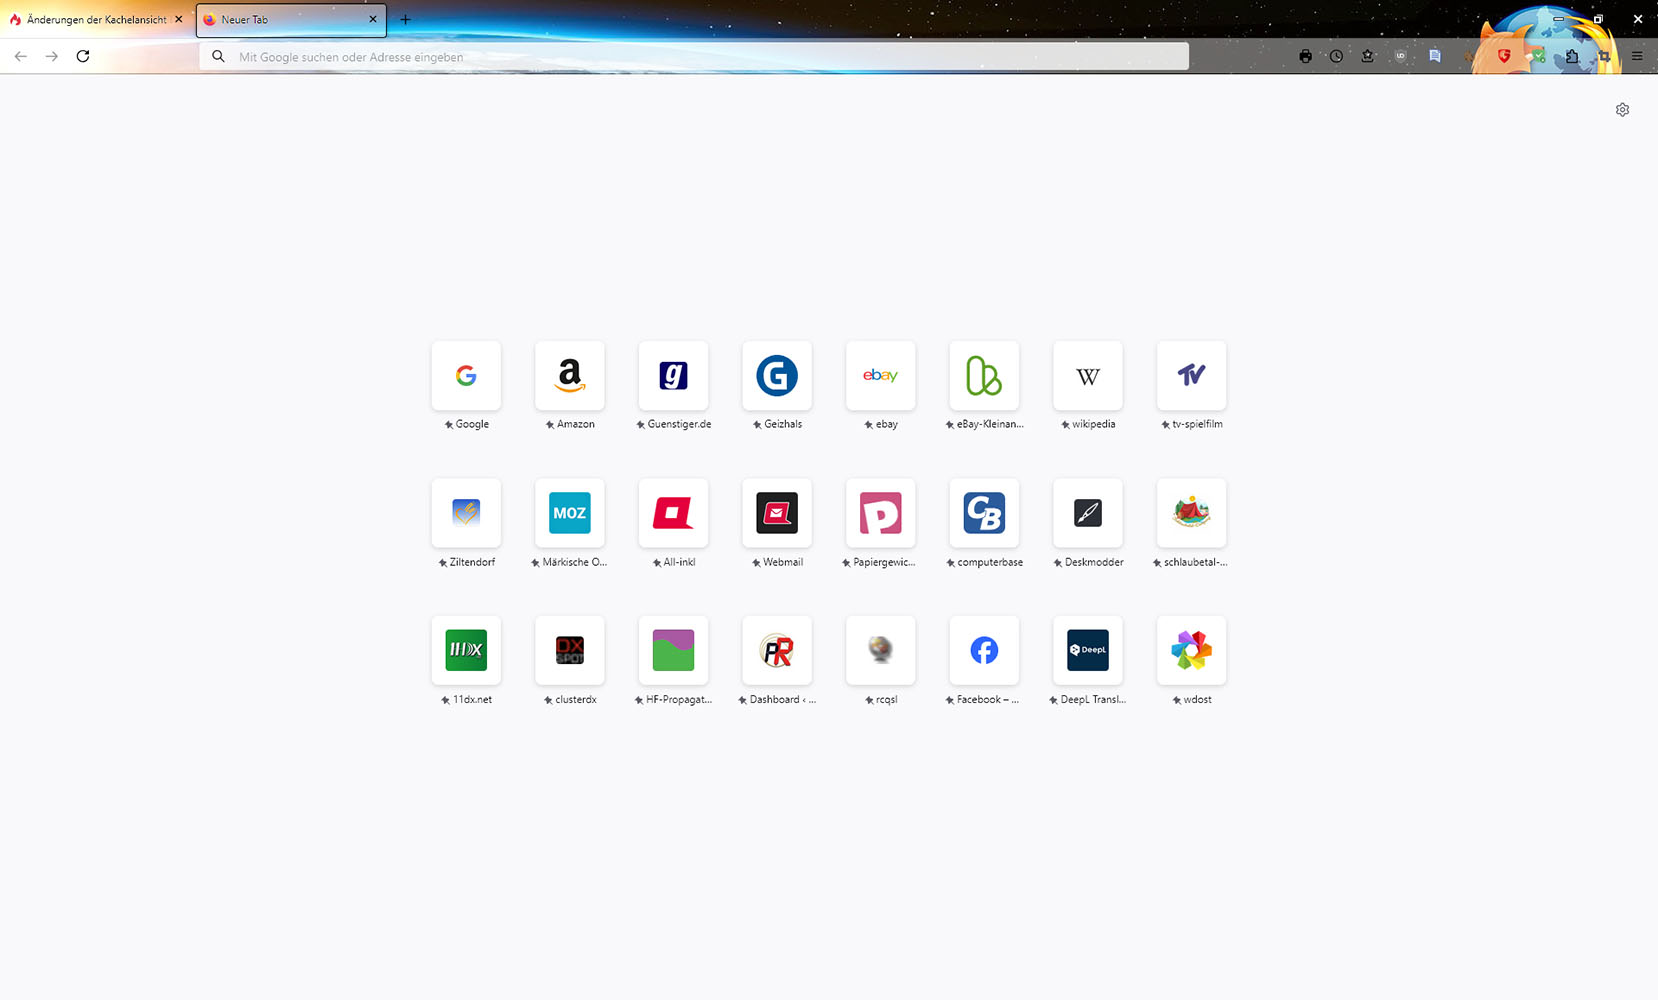This screenshot has height=1000, width=1658.
Task: Open the Google shortcut tile
Action: [x=466, y=376]
